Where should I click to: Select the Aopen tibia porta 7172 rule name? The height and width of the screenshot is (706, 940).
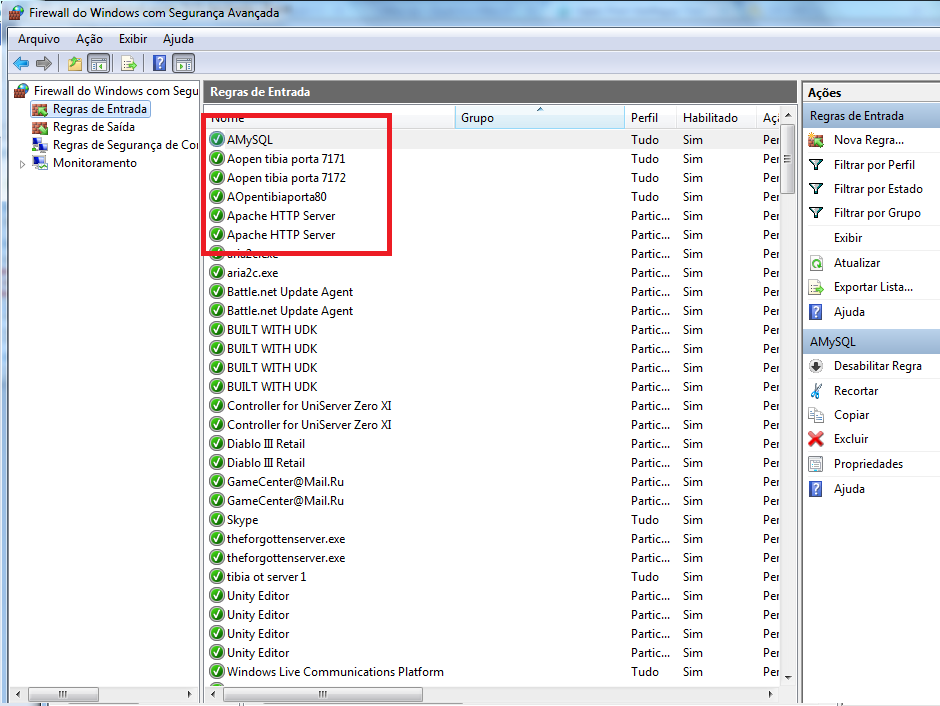pyautogui.click(x=286, y=177)
